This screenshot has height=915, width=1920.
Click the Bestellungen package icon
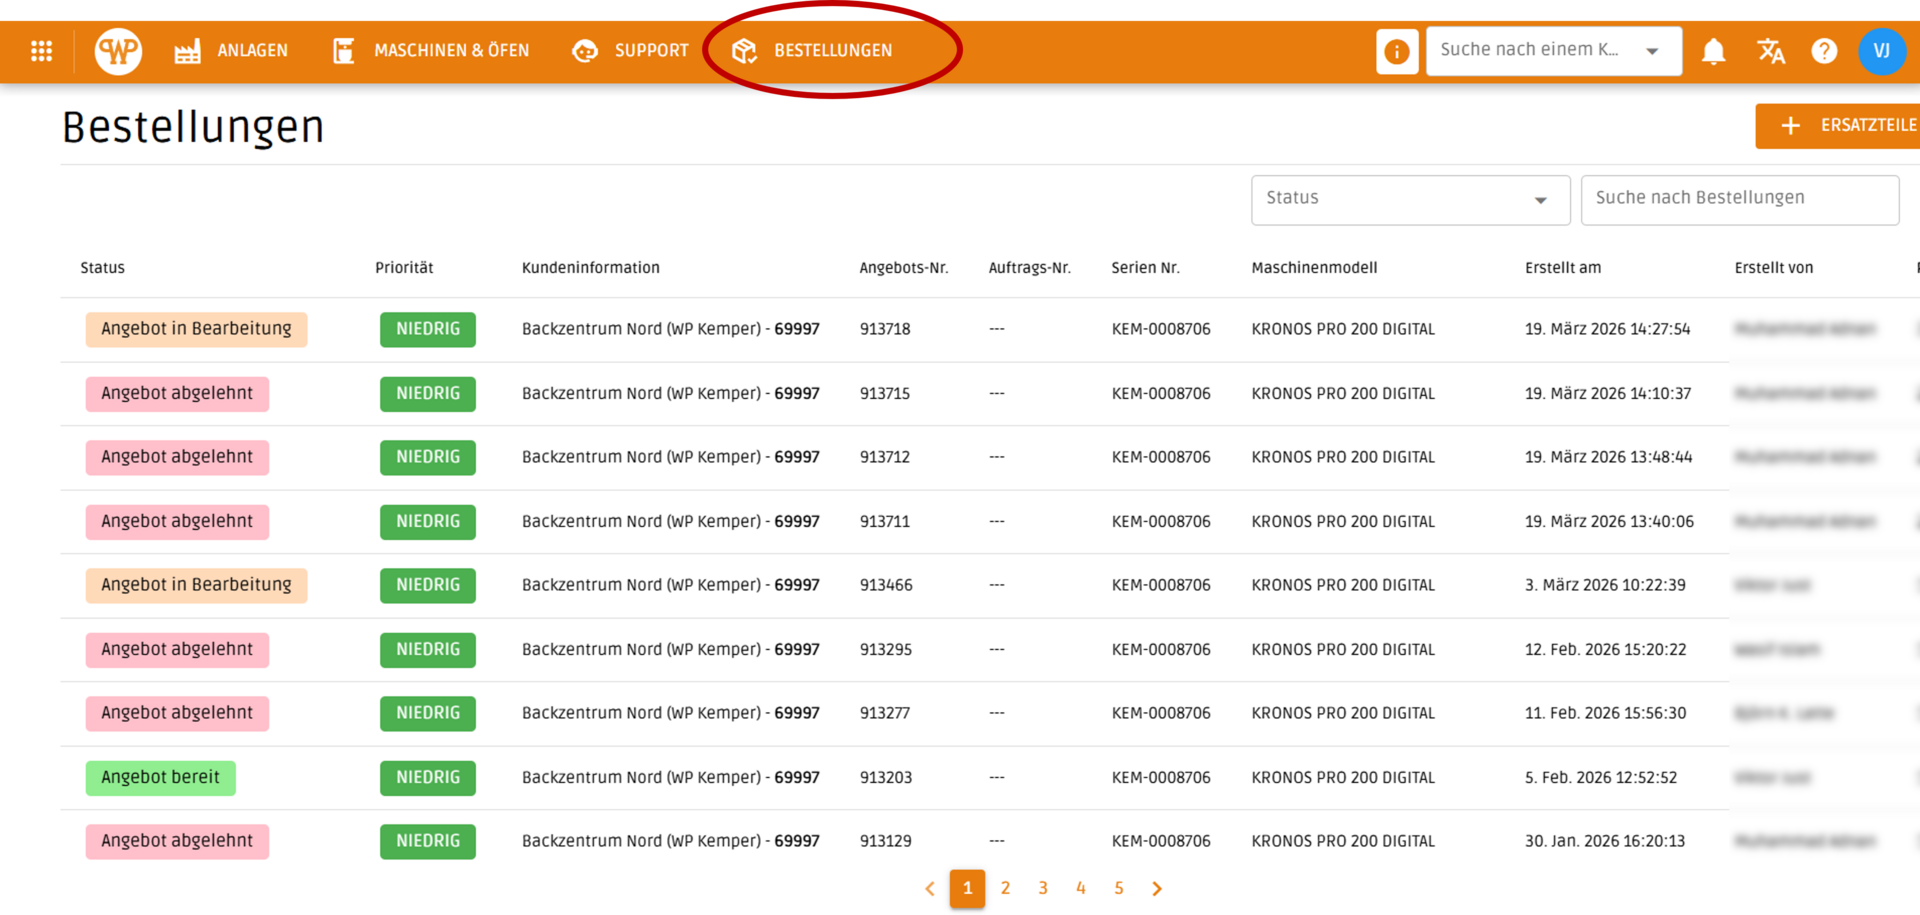pyautogui.click(x=744, y=51)
